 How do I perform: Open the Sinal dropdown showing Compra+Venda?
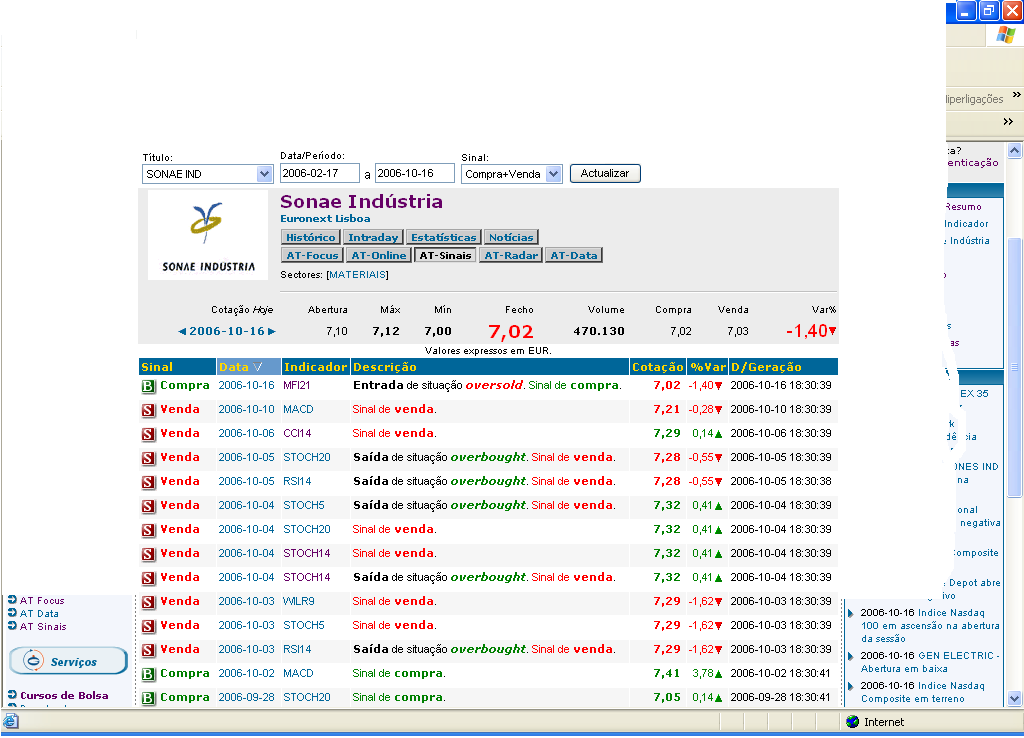[x=511, y=174]
